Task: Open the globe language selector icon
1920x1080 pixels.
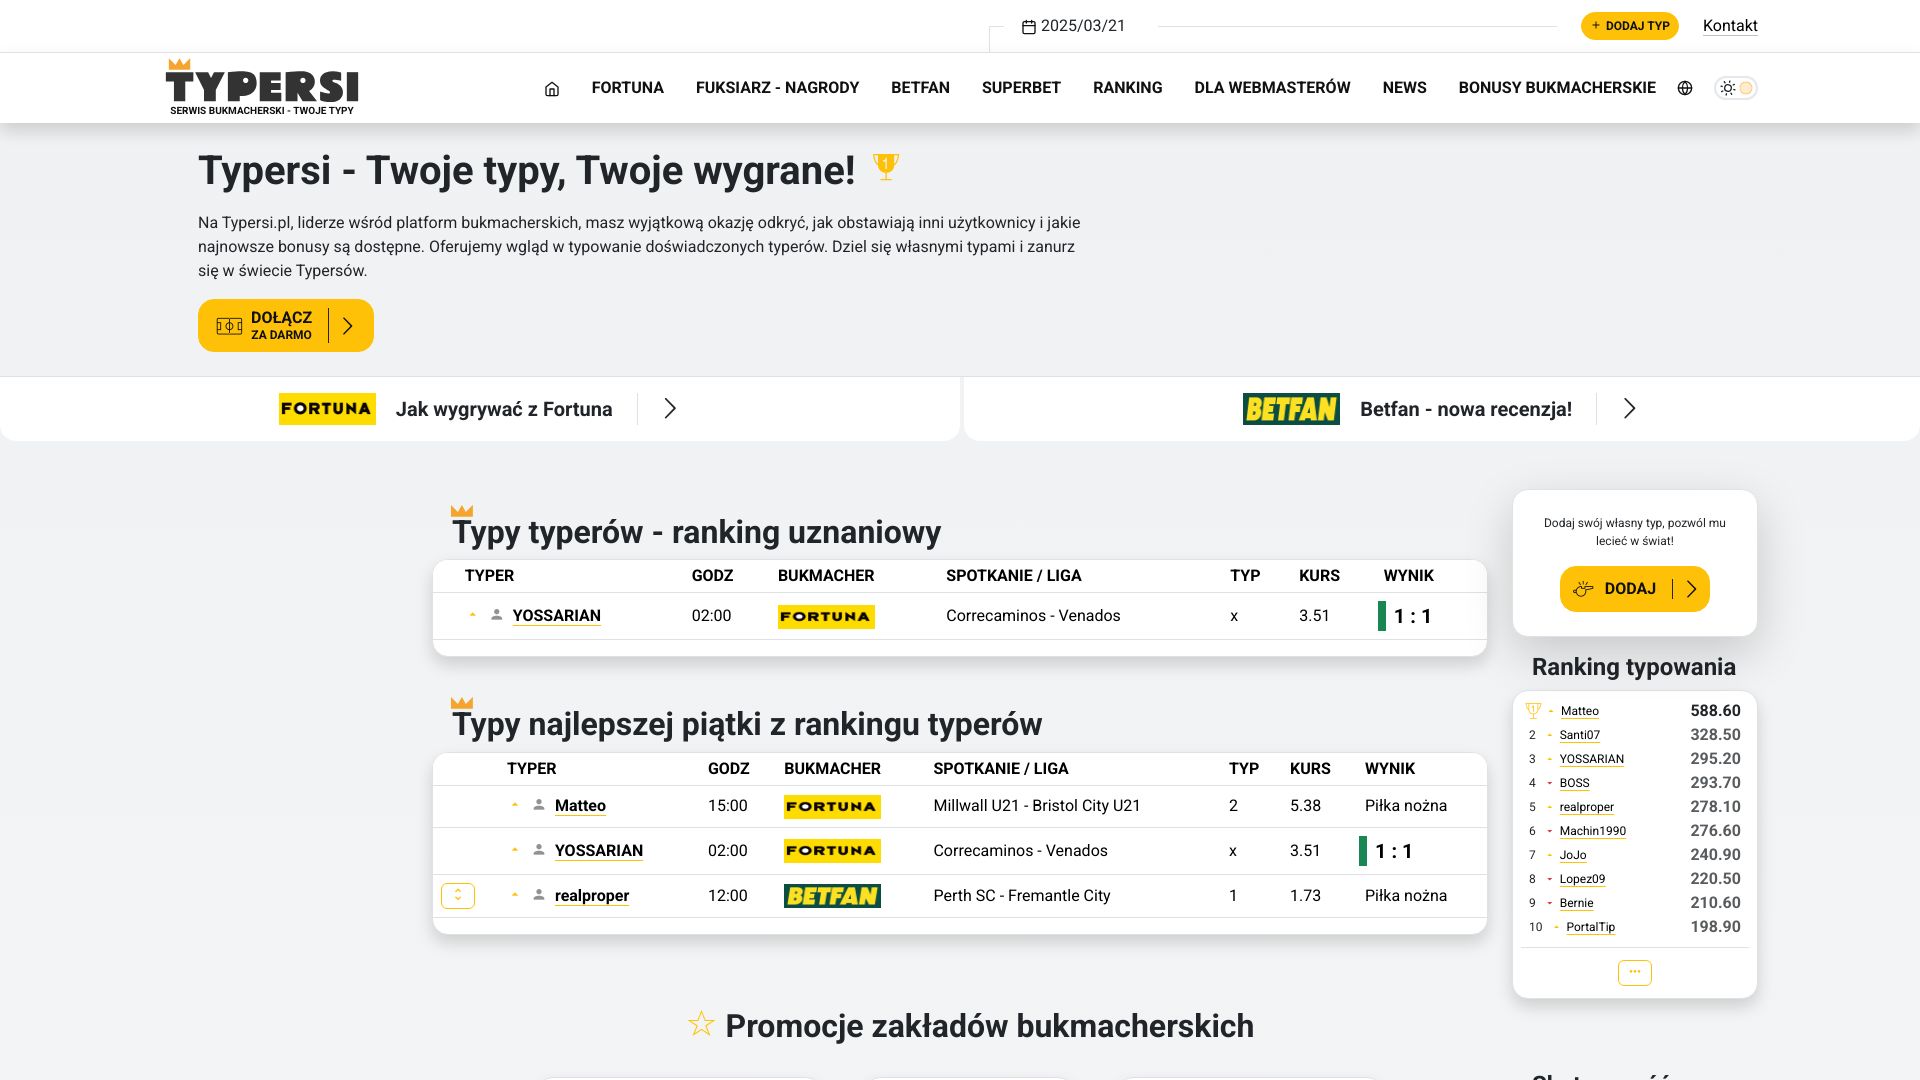Action: point(1685,88)
